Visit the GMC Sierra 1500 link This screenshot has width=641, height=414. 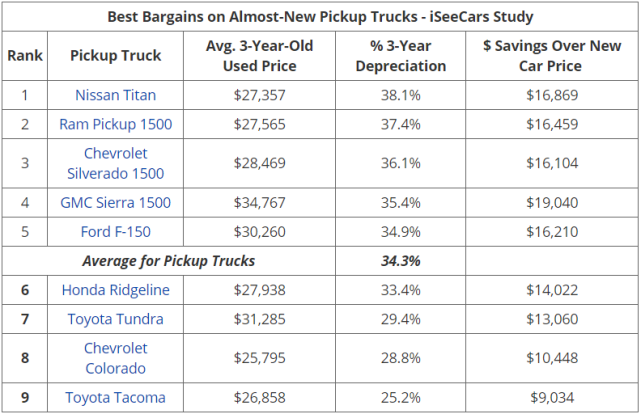[x=115, y=202]
